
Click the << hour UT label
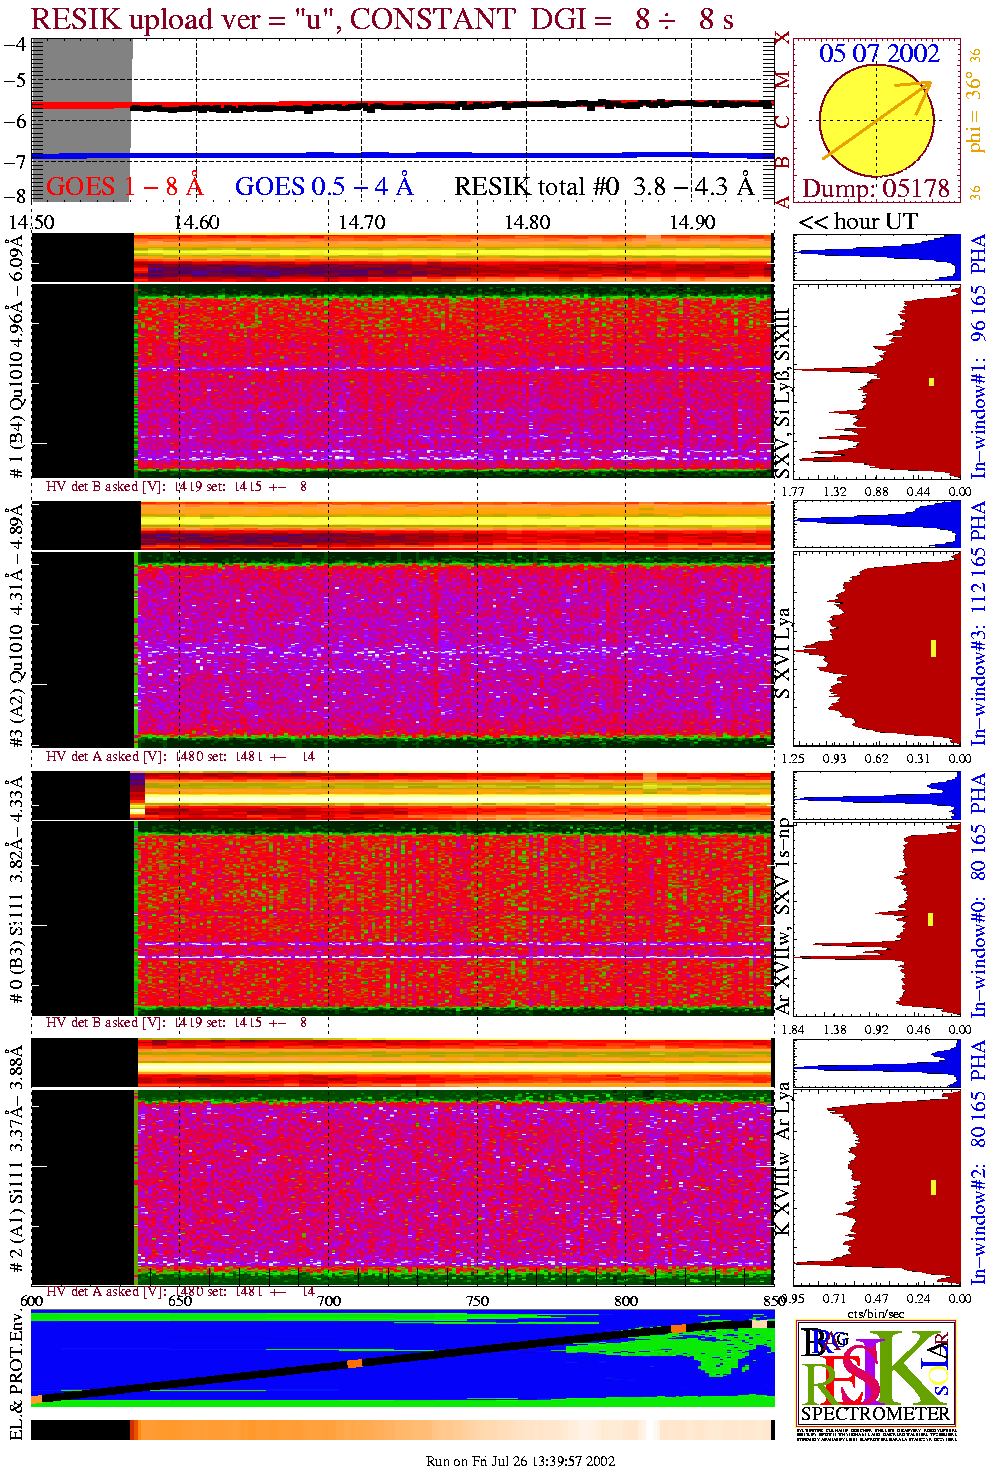click(857, 222)
